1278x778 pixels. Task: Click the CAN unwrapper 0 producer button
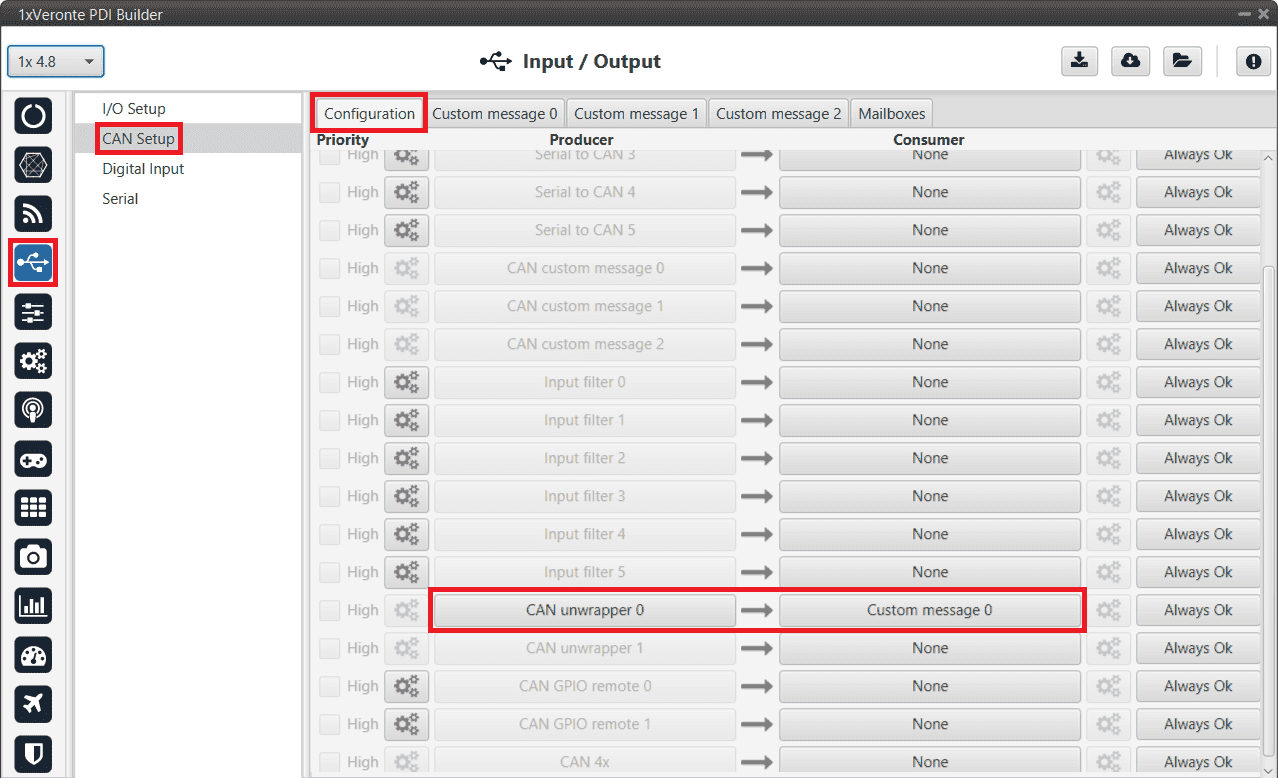[584, 610]
